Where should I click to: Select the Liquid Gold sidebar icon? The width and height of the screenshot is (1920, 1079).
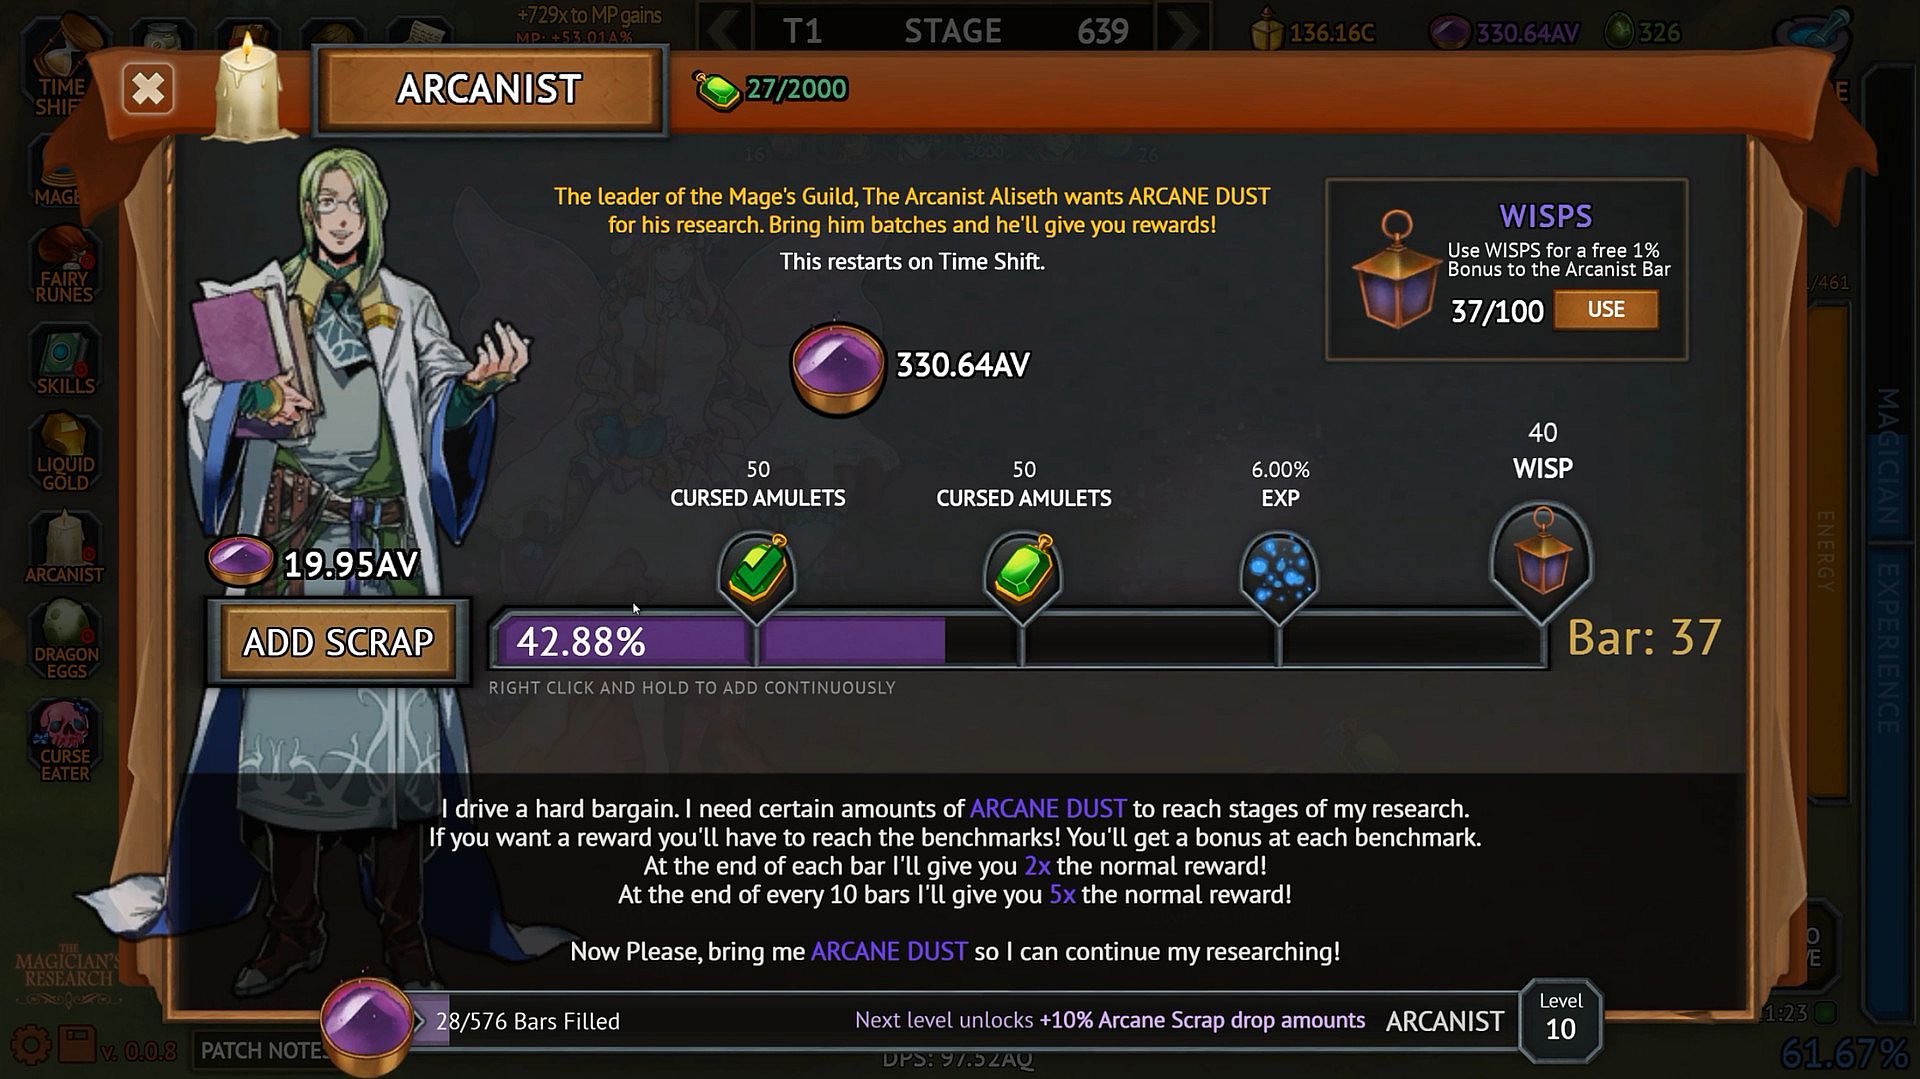pyautogui.click(x=65, y=454)
